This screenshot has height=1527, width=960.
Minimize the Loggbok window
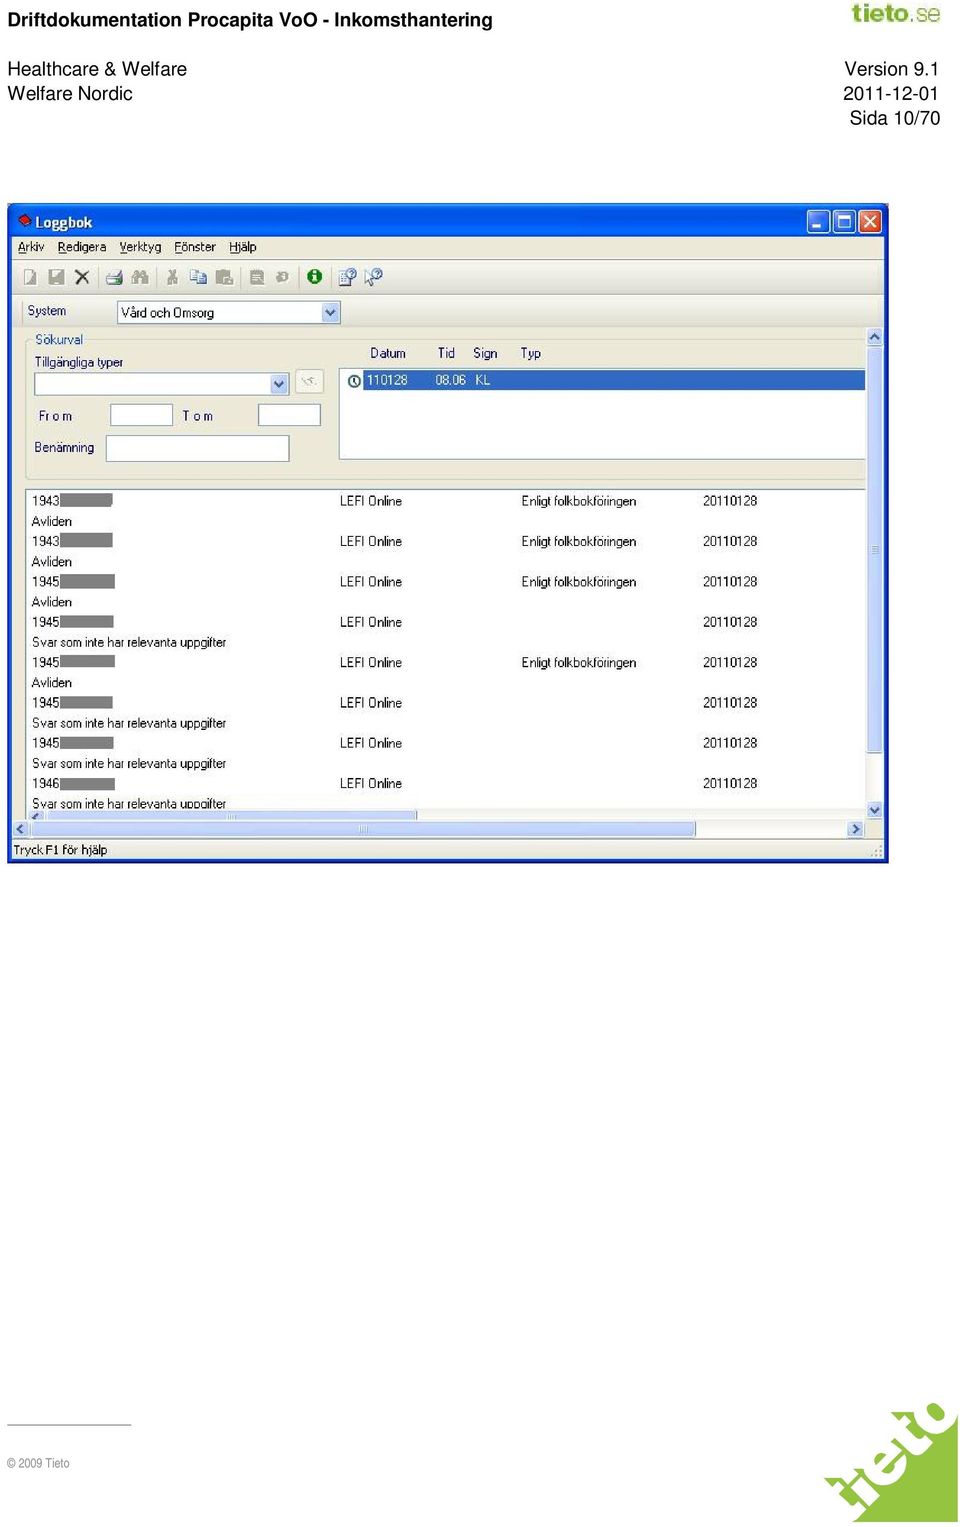coord(818,221)
